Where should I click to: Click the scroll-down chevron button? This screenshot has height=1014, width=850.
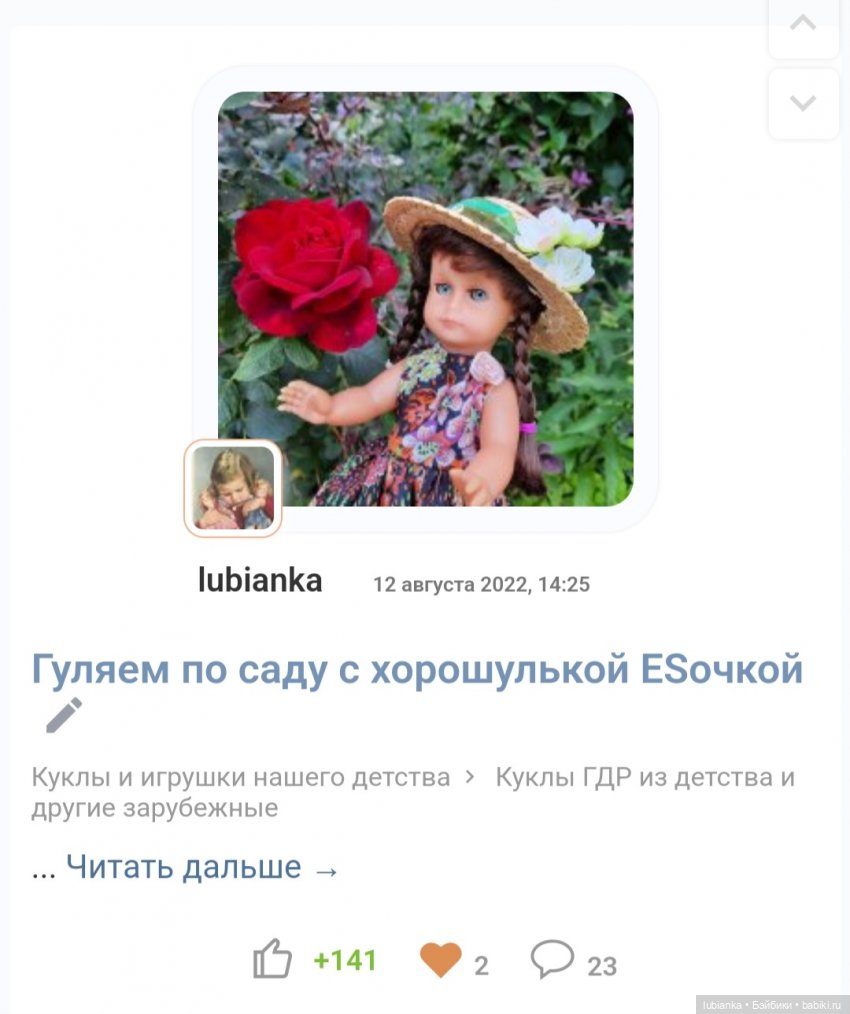803,103
